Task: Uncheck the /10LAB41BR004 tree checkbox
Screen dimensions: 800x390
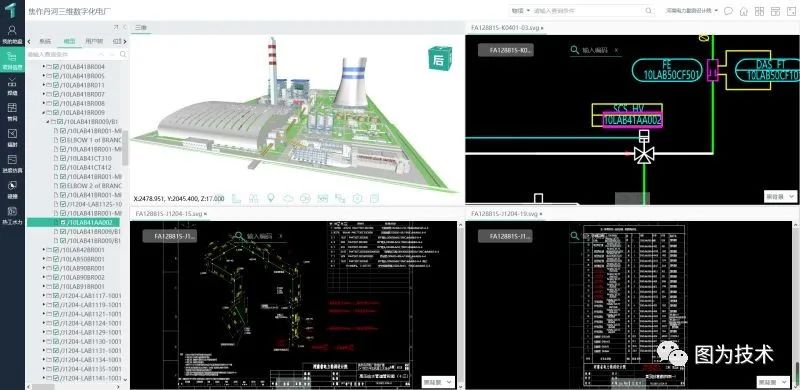Action: pos(56,67)
